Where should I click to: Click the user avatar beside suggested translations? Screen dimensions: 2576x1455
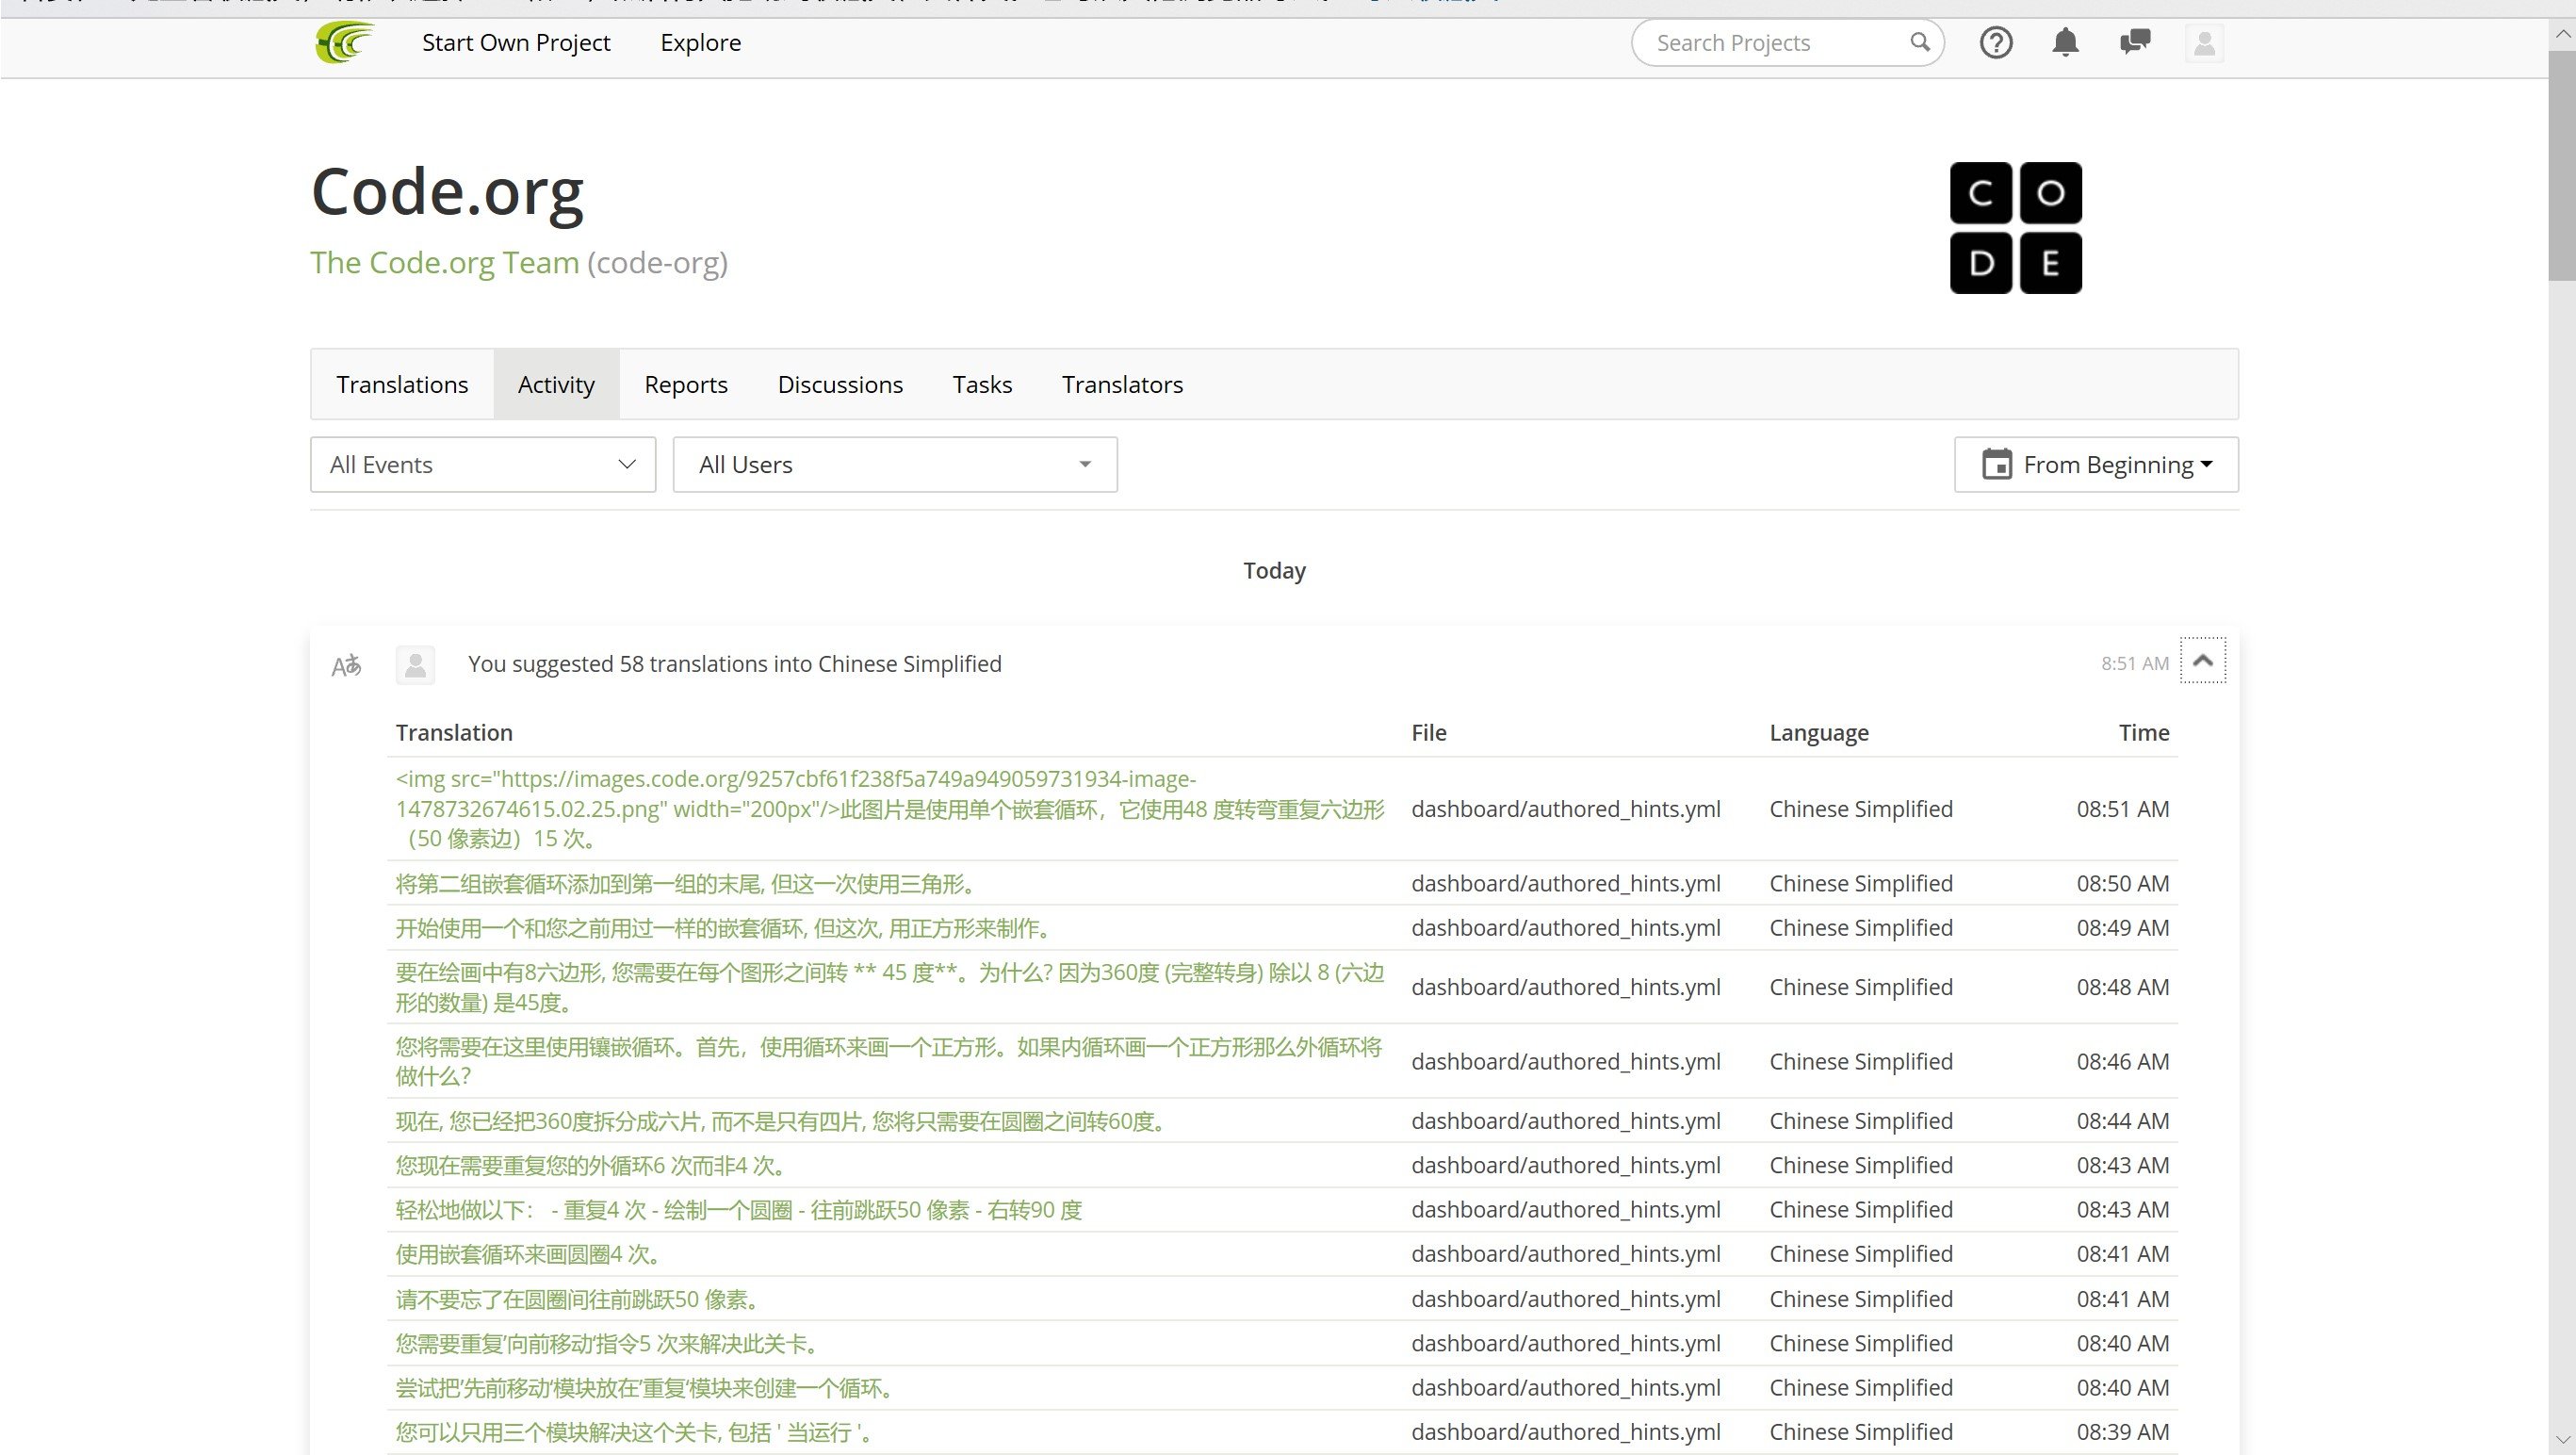(415, 664)
